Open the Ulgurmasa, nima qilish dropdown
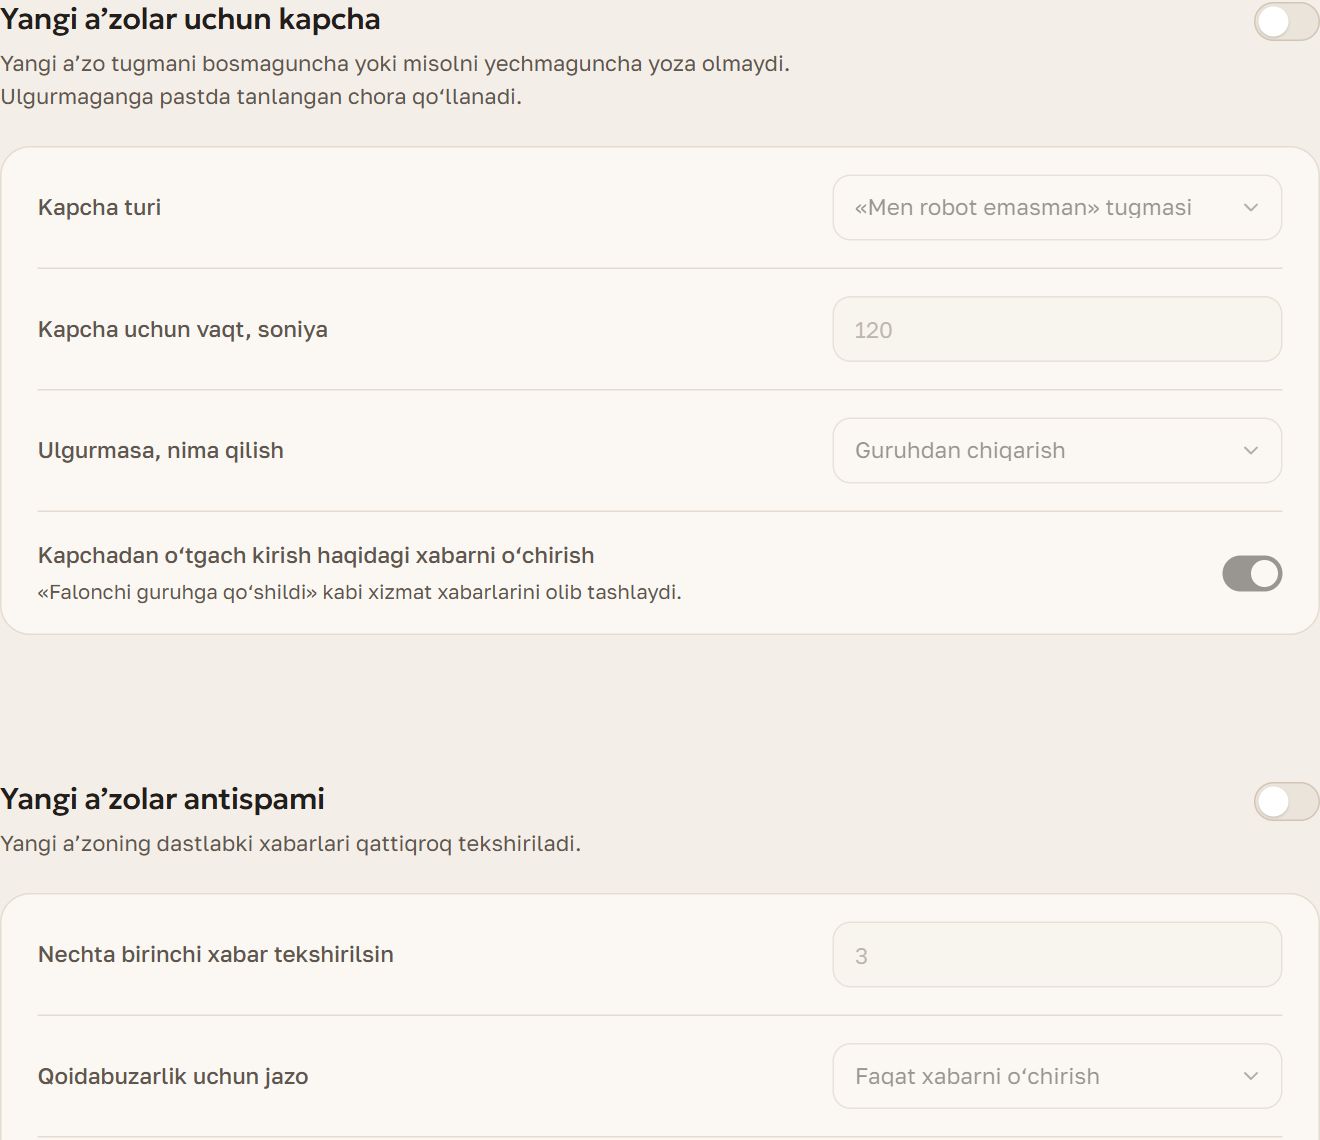The image size is (1320, 1140). click(x=1057, y=451)
